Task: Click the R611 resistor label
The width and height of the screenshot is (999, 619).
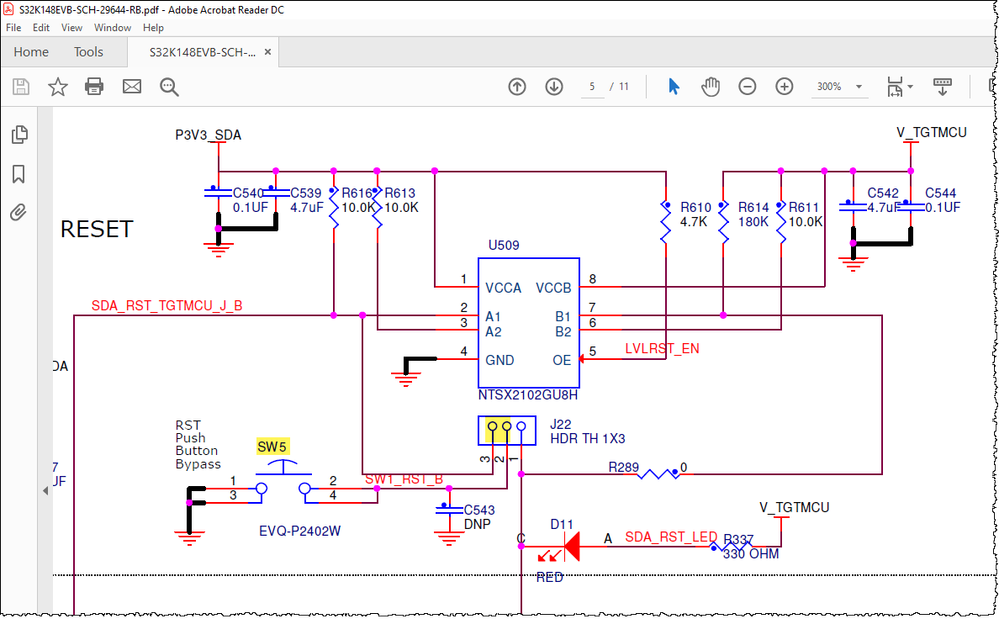Action: [x=804, y=208]
